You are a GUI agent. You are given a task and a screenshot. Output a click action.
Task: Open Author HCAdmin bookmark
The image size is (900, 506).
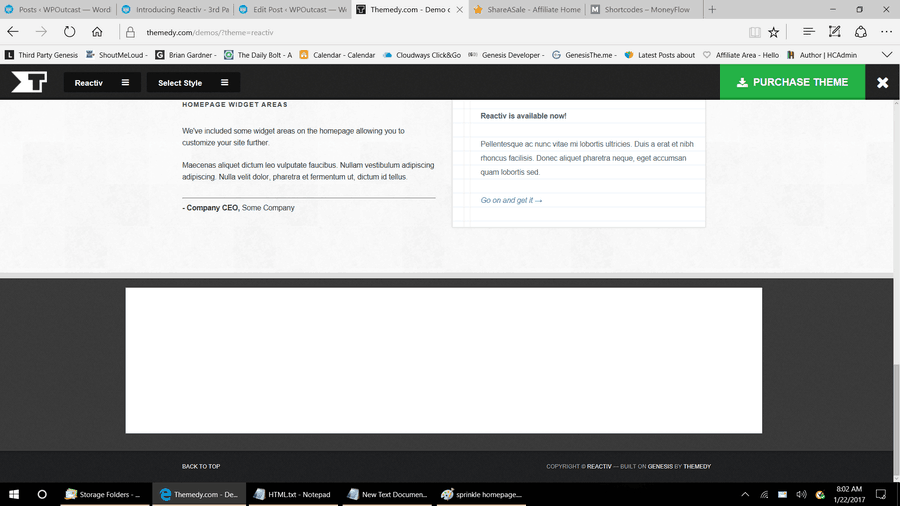(x=821, y=55)
